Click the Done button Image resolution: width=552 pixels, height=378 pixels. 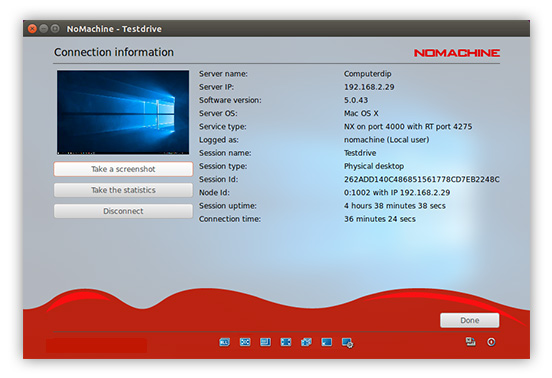point(470,320)
